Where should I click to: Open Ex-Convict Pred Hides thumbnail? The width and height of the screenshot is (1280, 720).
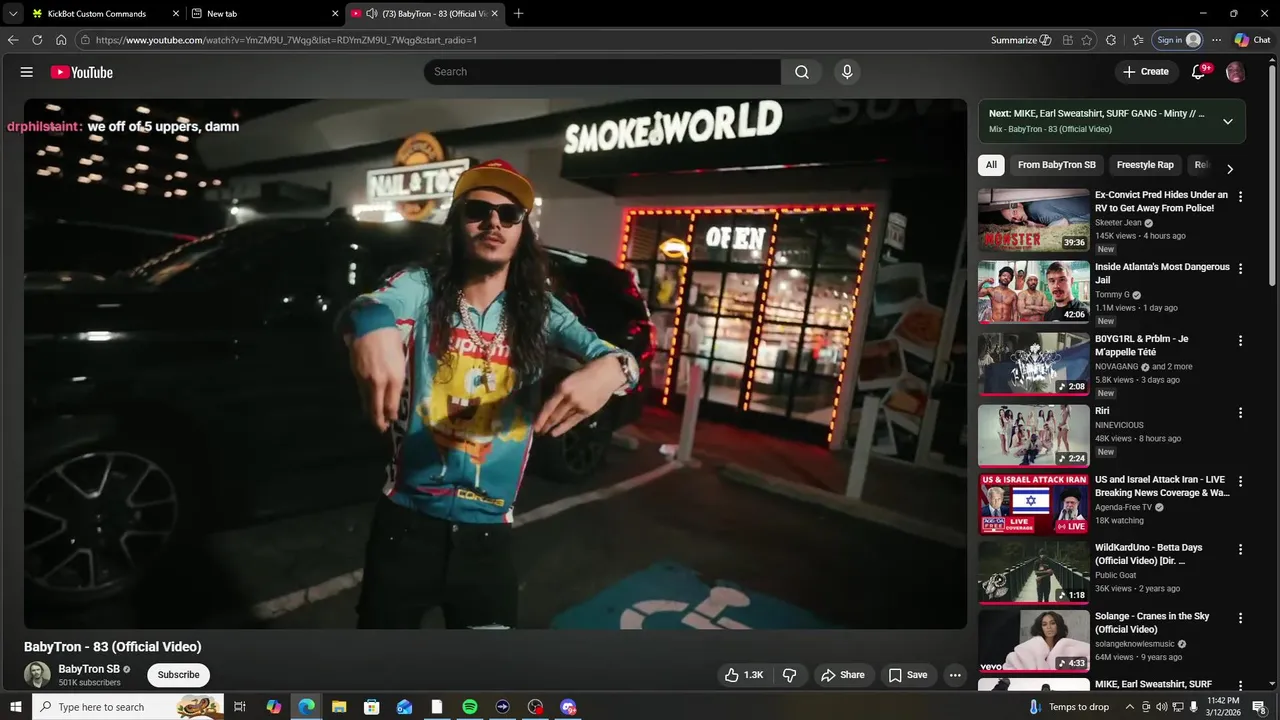point(1034,220)
